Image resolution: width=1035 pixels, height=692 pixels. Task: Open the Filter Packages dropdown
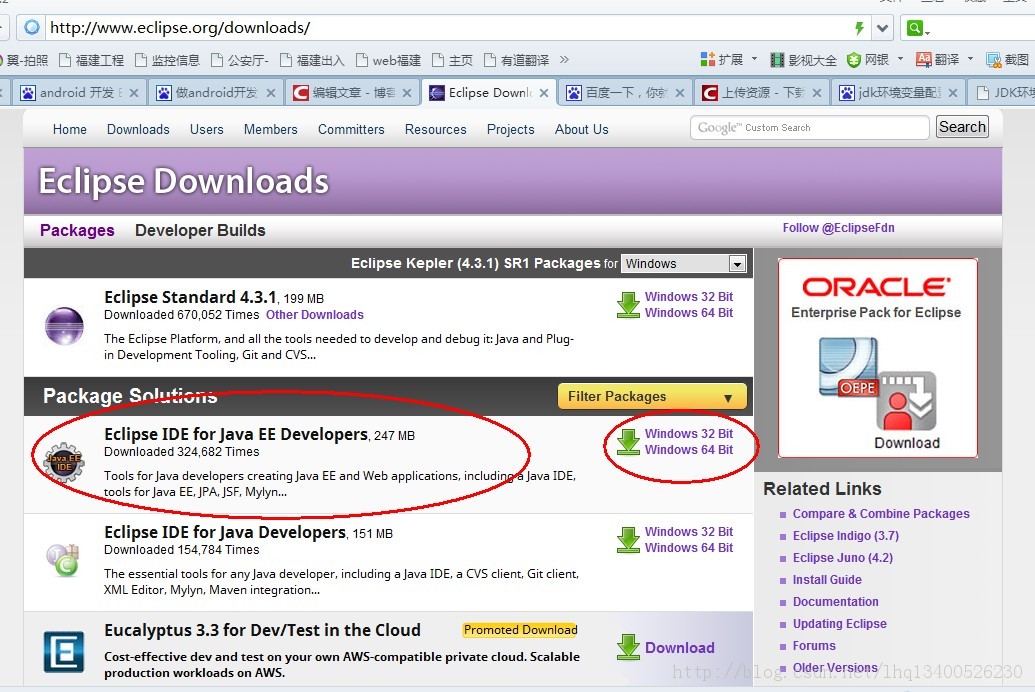[x=650, y=396]
